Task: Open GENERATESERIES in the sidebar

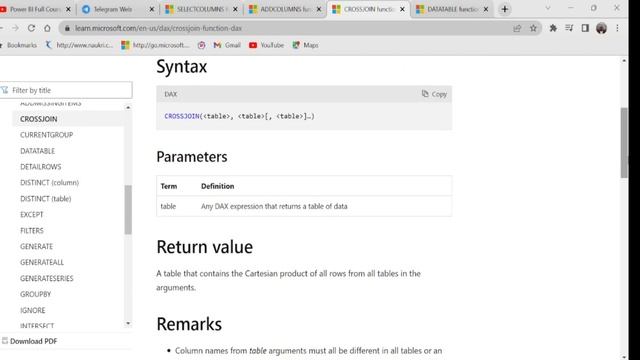Action: (x=47, y=278)
